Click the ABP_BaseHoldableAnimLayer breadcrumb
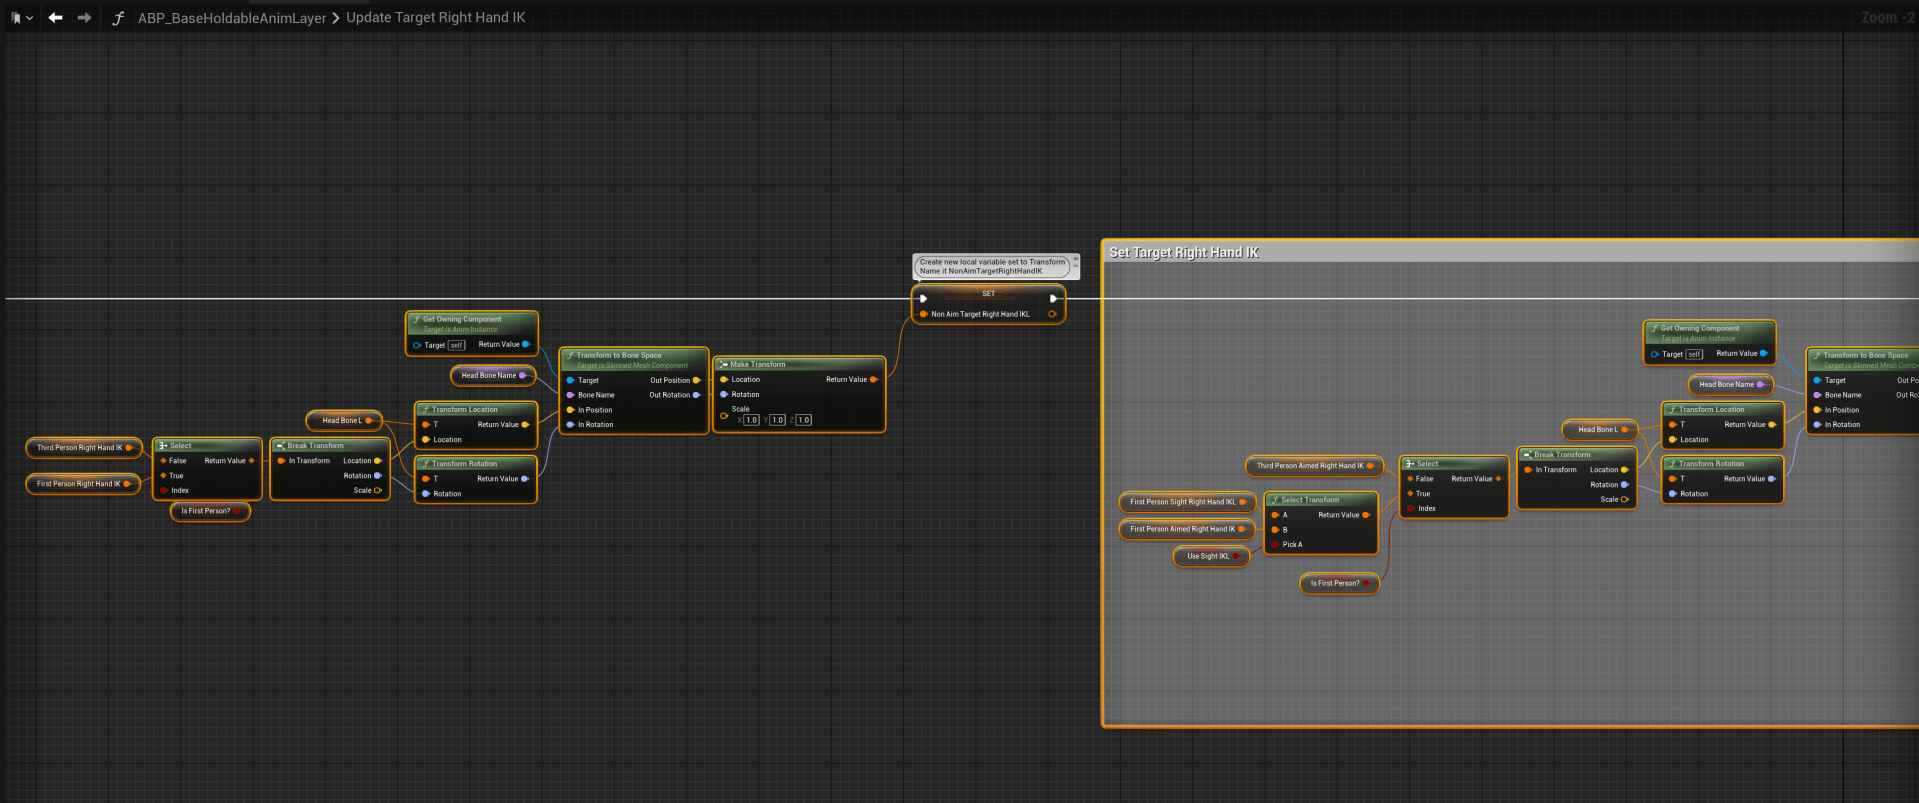This screenshot has width=1919, height=803. click(x=232, y=18)
